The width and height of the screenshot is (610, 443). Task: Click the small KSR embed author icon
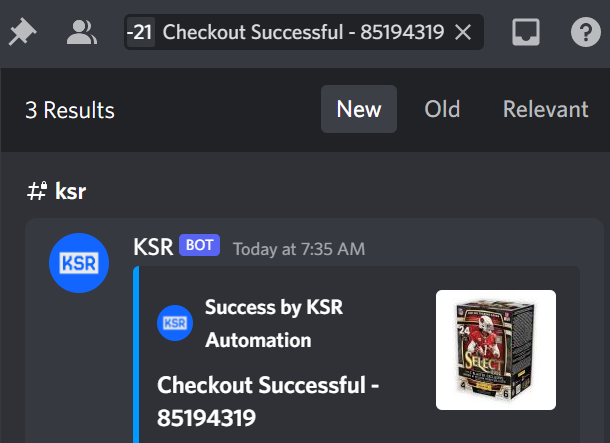pyautogui.click(x=175, y=323)
